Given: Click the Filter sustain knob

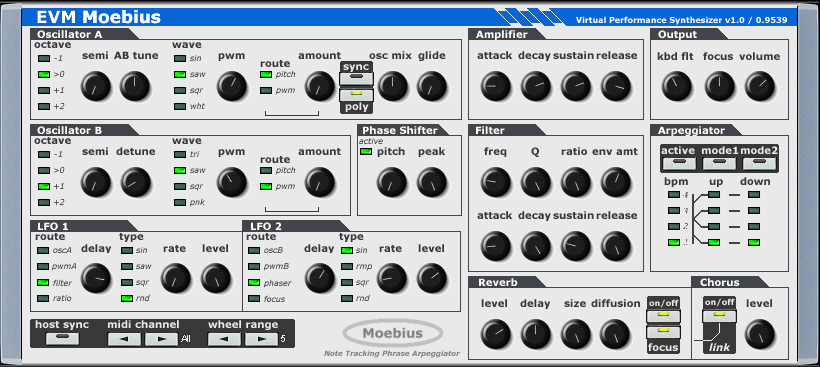Looking at the screenshot, I should [x=576, y=246].
